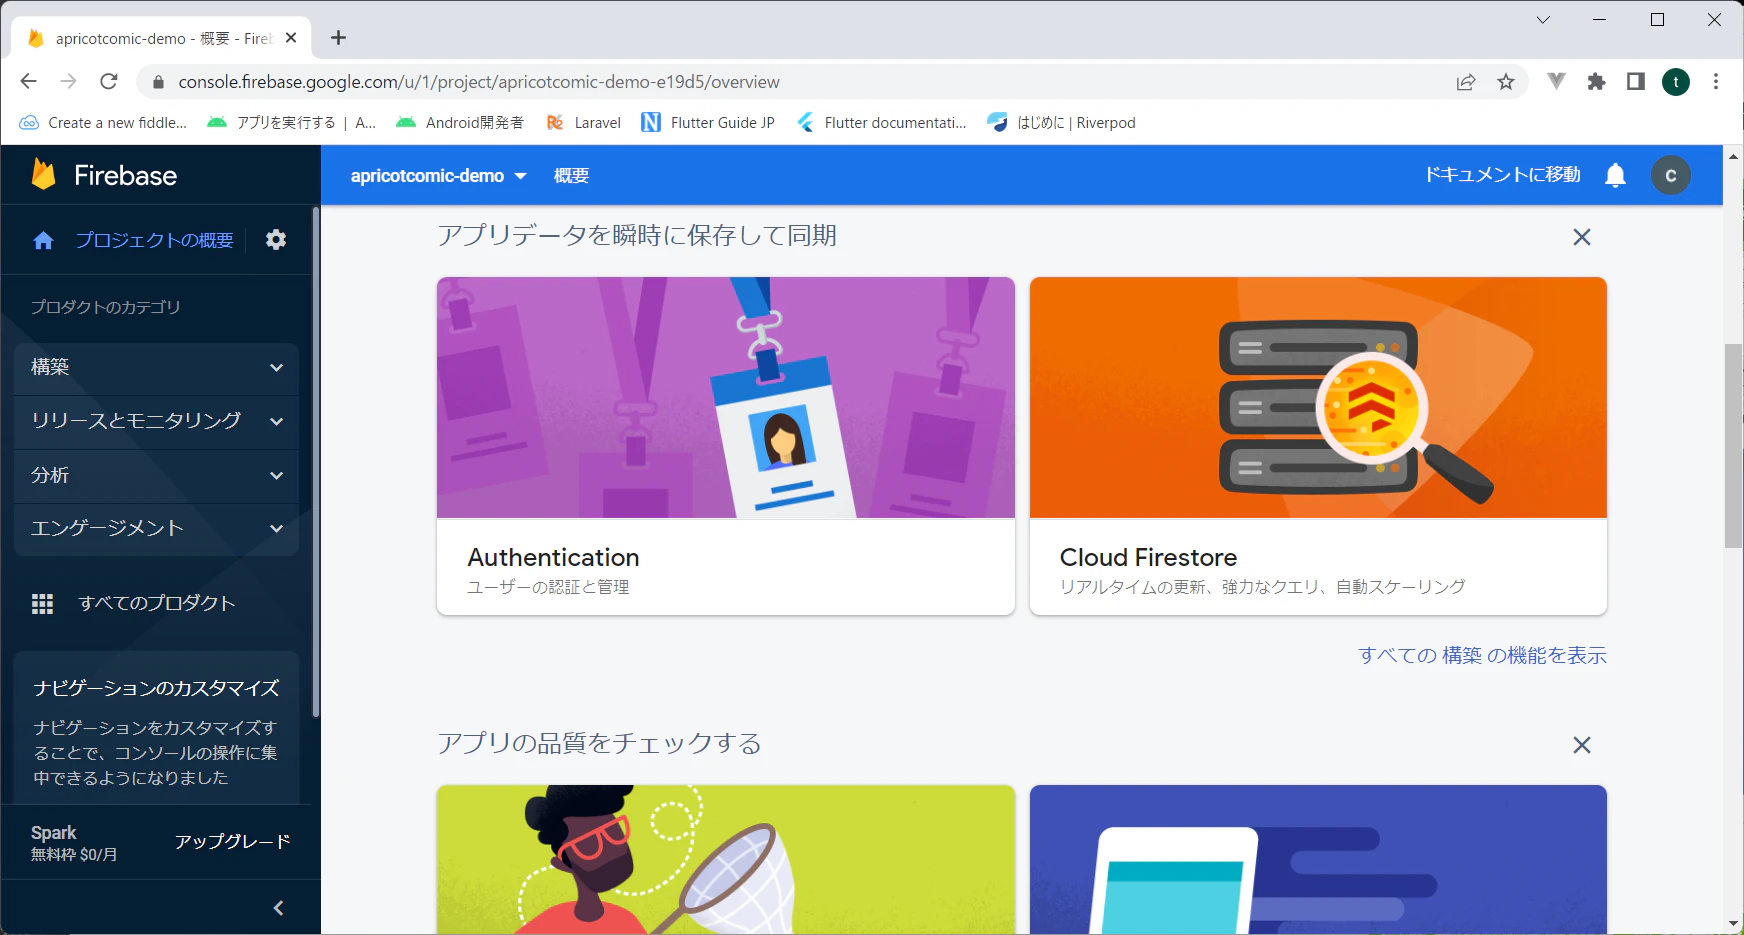Open project settings gear icon
This screenshot has width=1744, height=935.
click(276, 240)
